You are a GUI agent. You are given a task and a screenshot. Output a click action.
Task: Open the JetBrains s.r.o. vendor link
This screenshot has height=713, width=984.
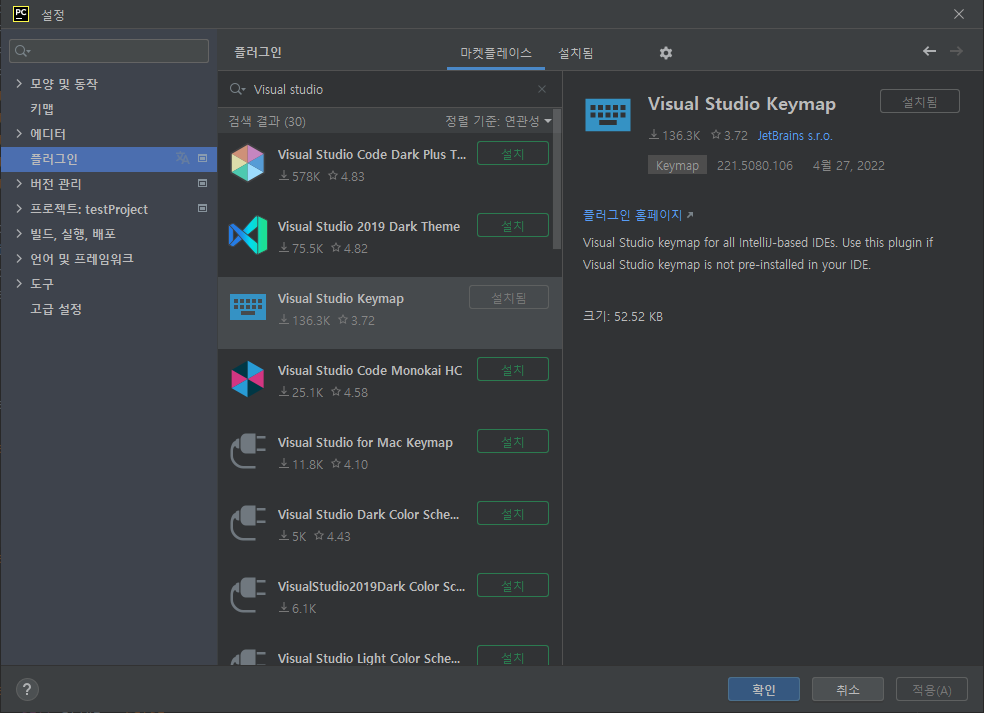click(x=794, y=136)
